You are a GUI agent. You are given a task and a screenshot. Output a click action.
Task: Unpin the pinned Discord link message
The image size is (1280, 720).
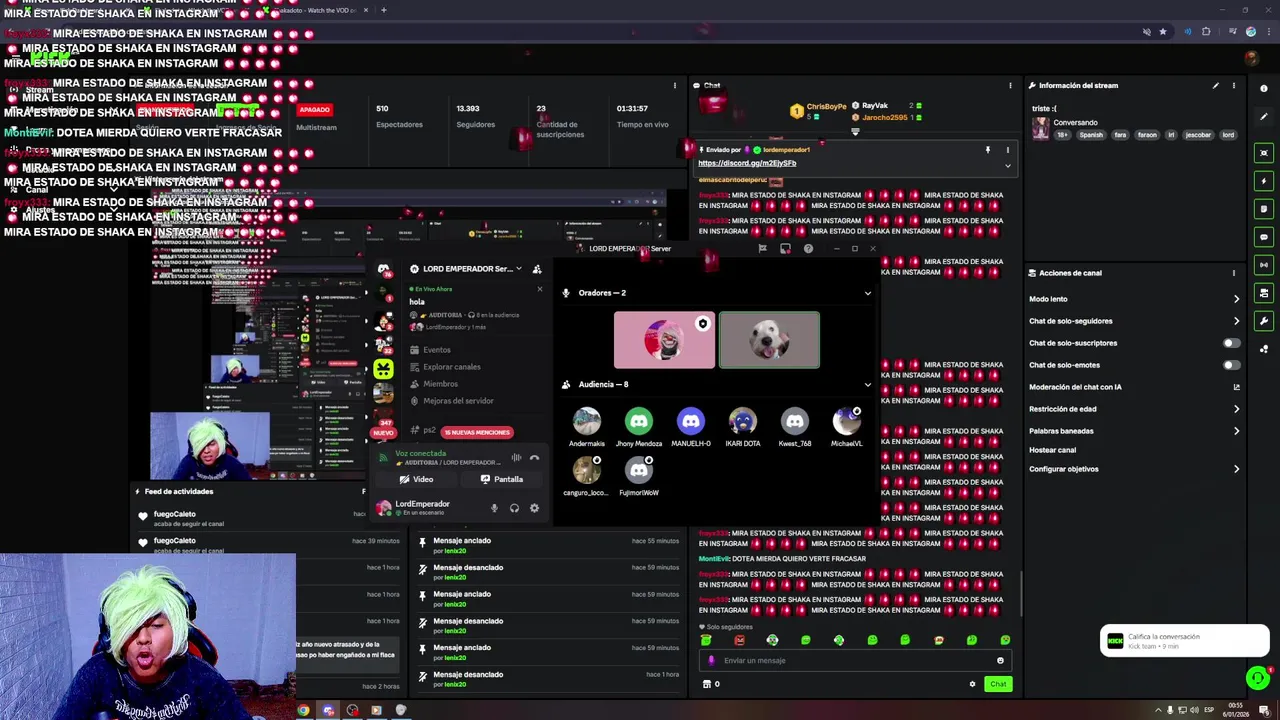(987, 150)
